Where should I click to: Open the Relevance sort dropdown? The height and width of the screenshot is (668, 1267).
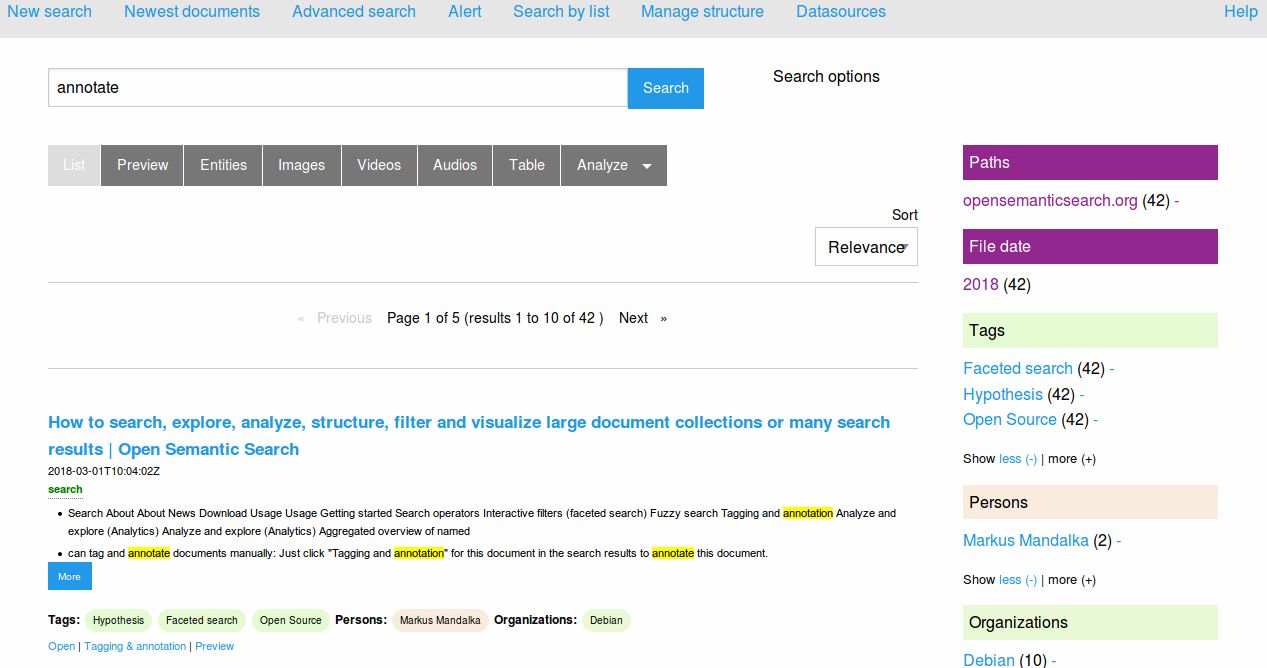pyautogui.click(x=865, y=247)
